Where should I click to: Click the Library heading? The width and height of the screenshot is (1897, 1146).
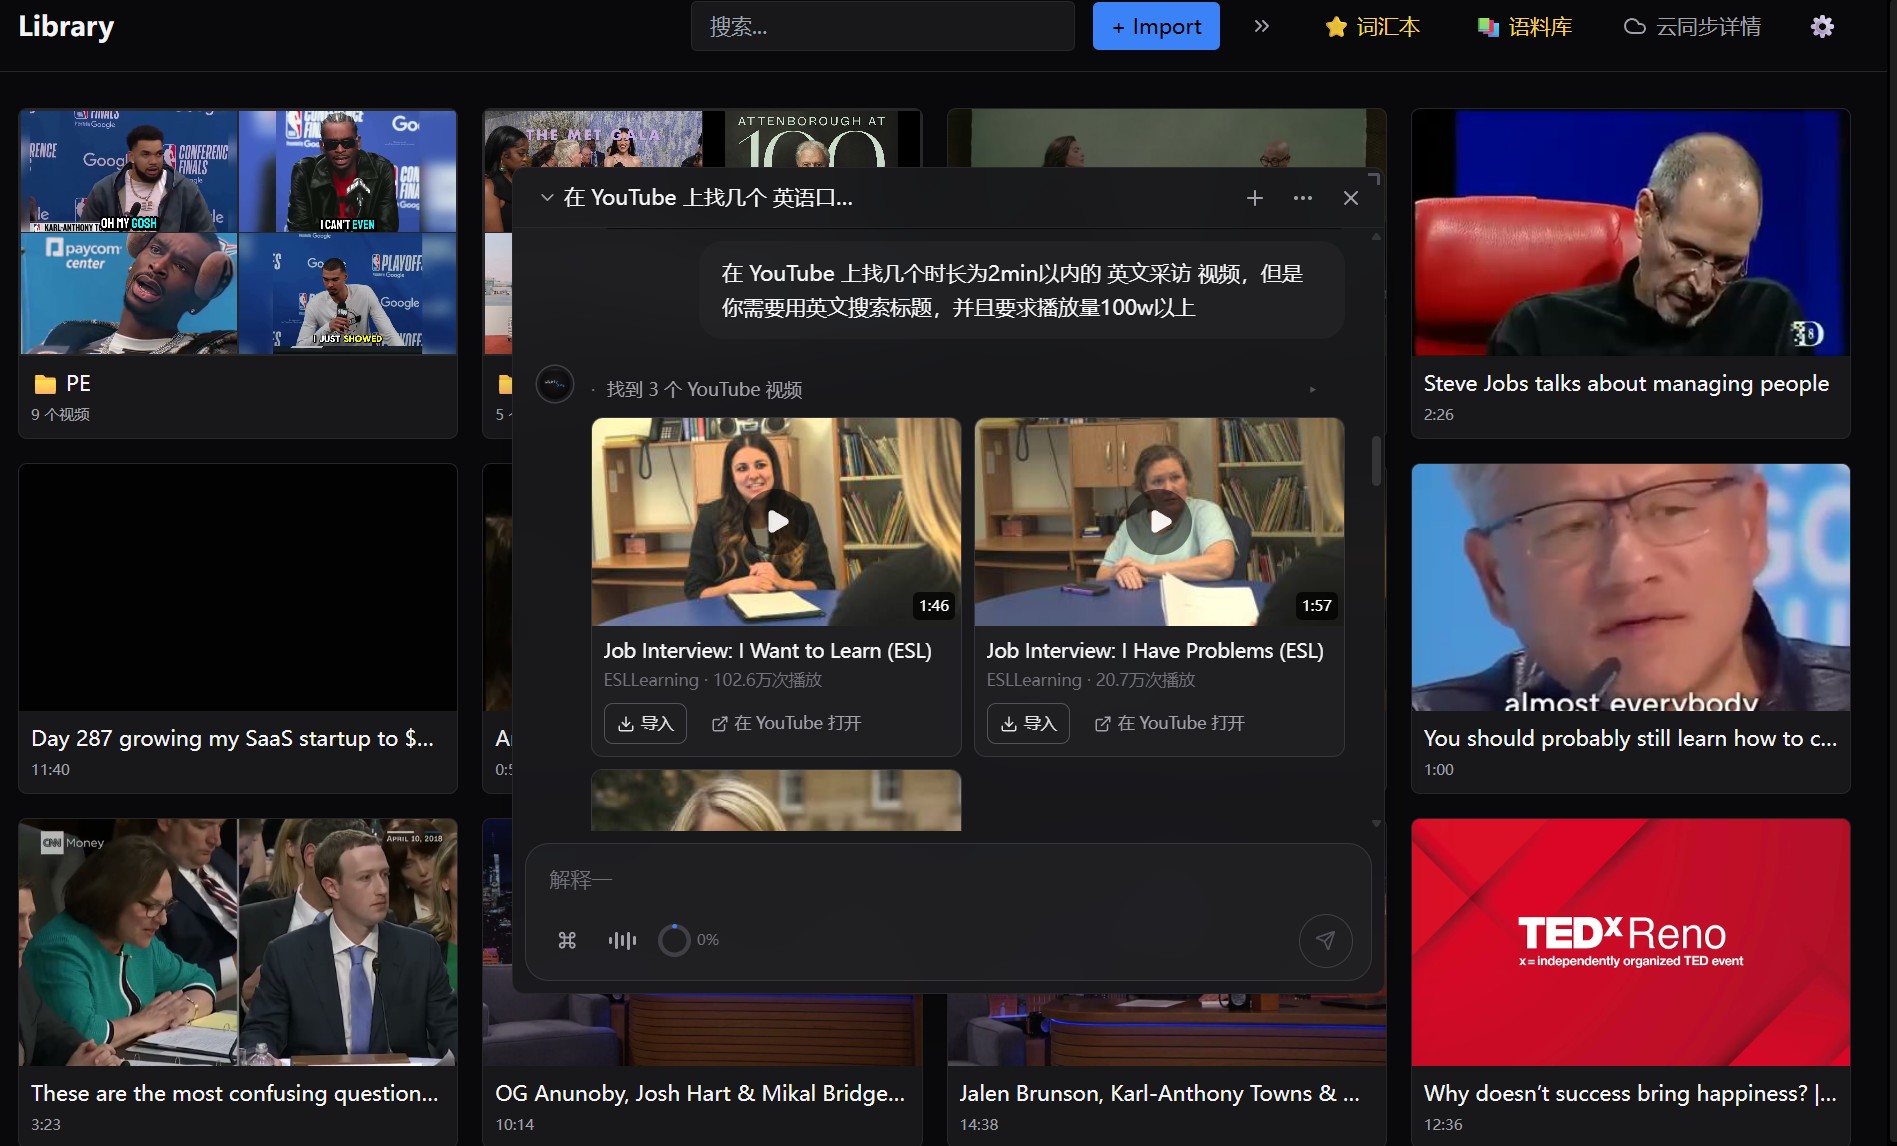(x=66, y=26)
